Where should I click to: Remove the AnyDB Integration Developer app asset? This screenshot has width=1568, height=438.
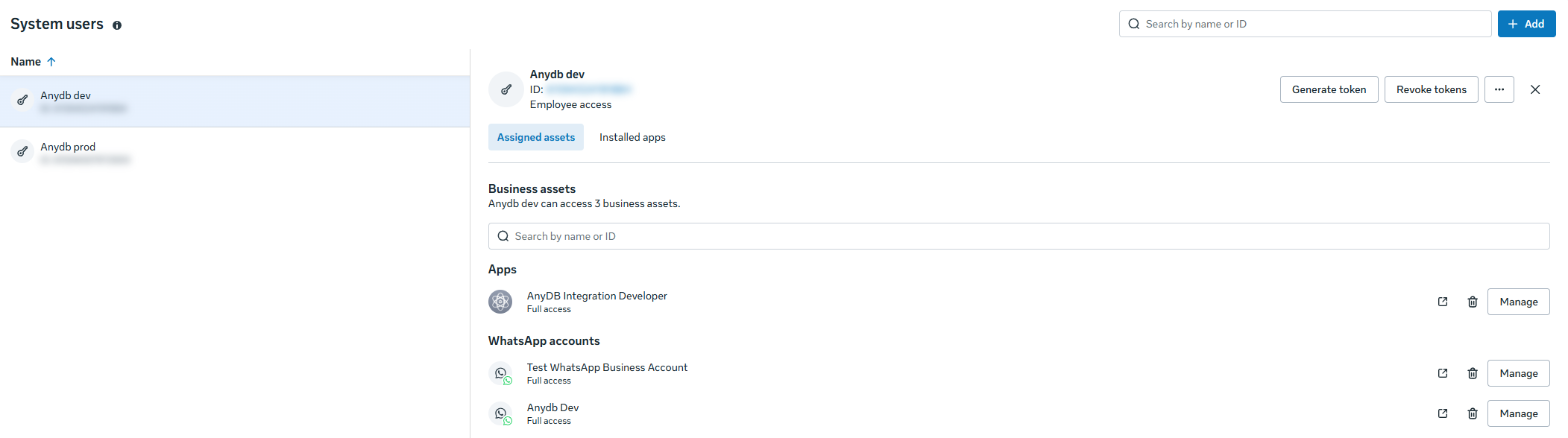coord(1472,301)
